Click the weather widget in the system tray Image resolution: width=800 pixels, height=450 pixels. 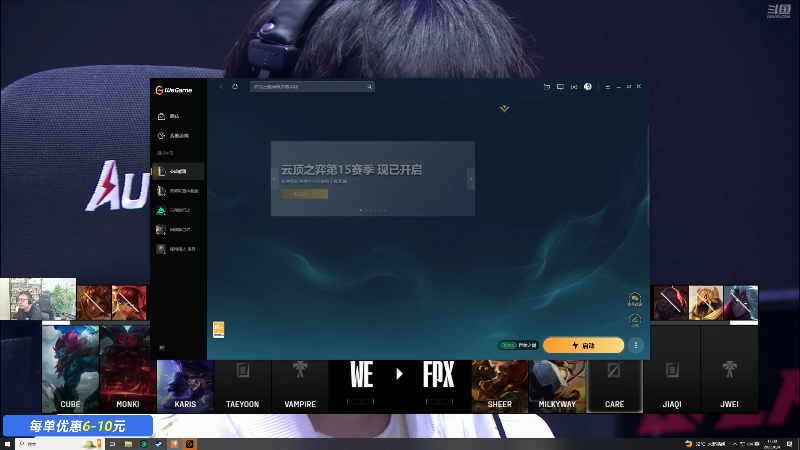[x=705, y=444]
